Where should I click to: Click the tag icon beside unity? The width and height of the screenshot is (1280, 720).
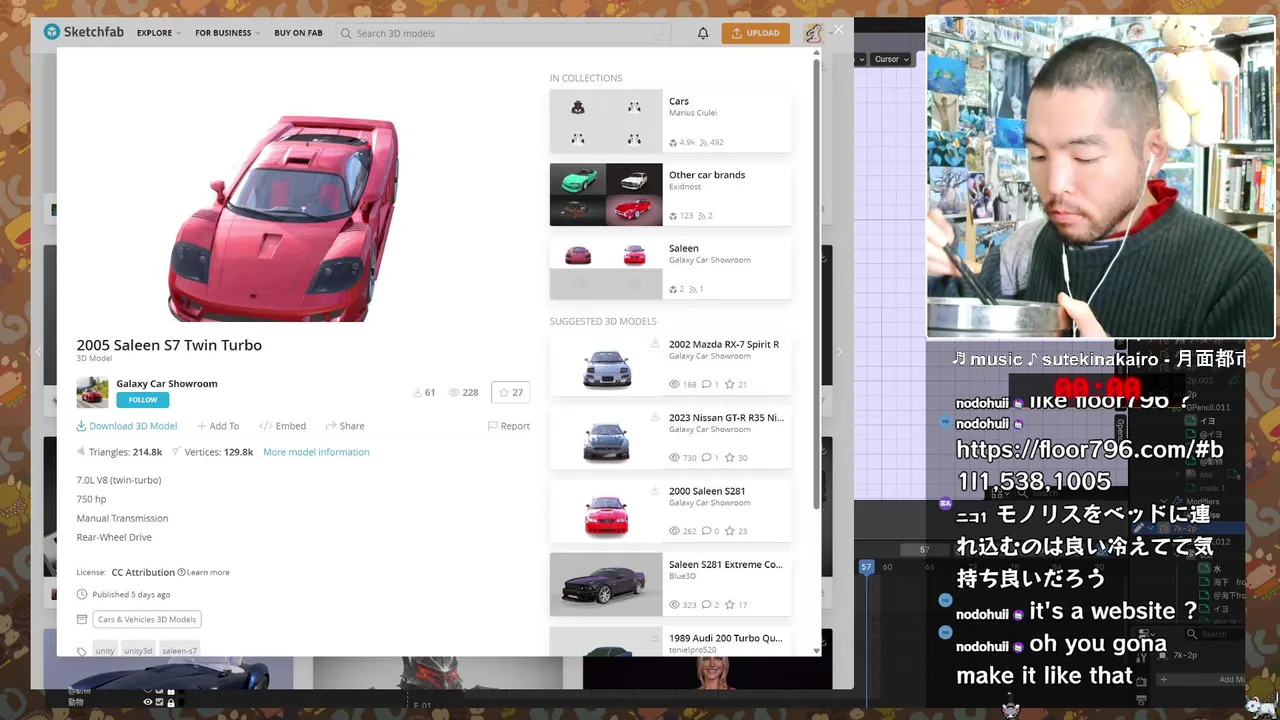coord(82,651)
